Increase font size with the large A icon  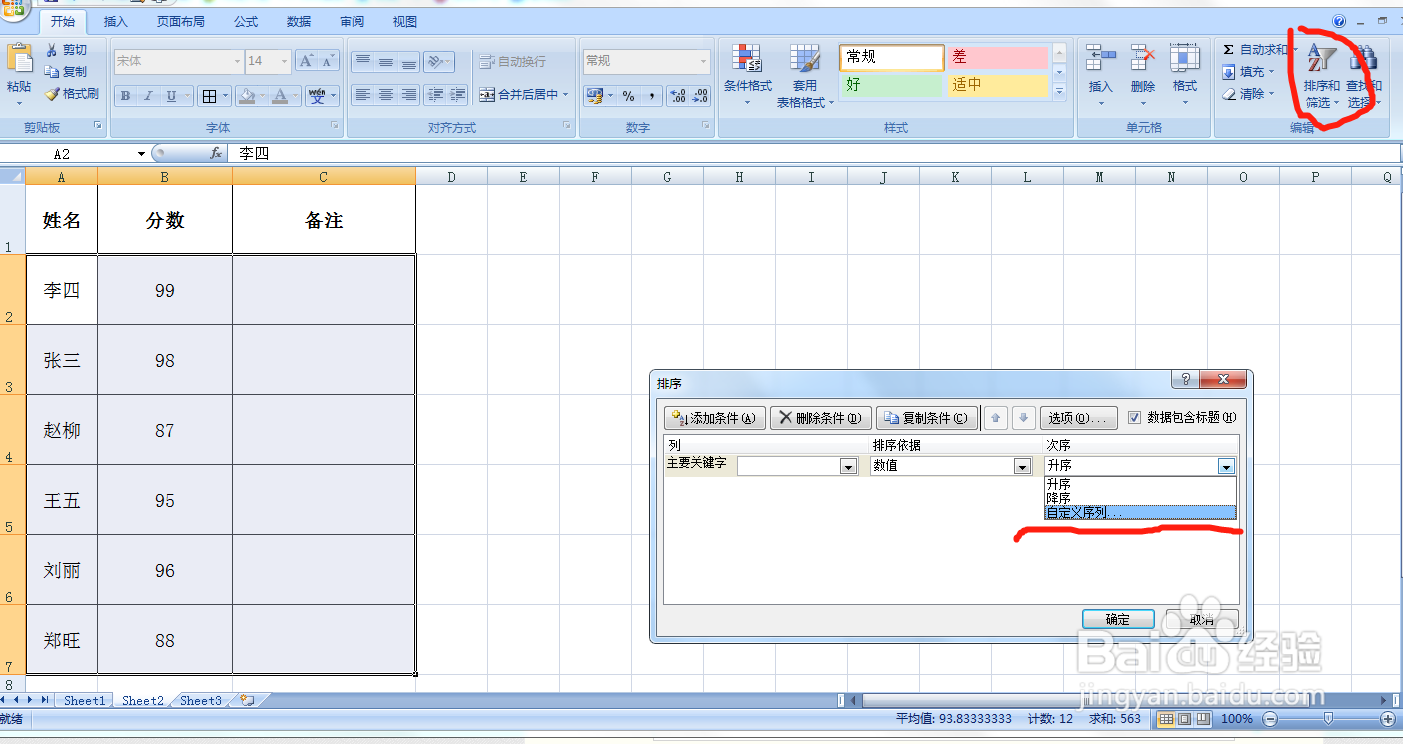click(x=306, y=61)
